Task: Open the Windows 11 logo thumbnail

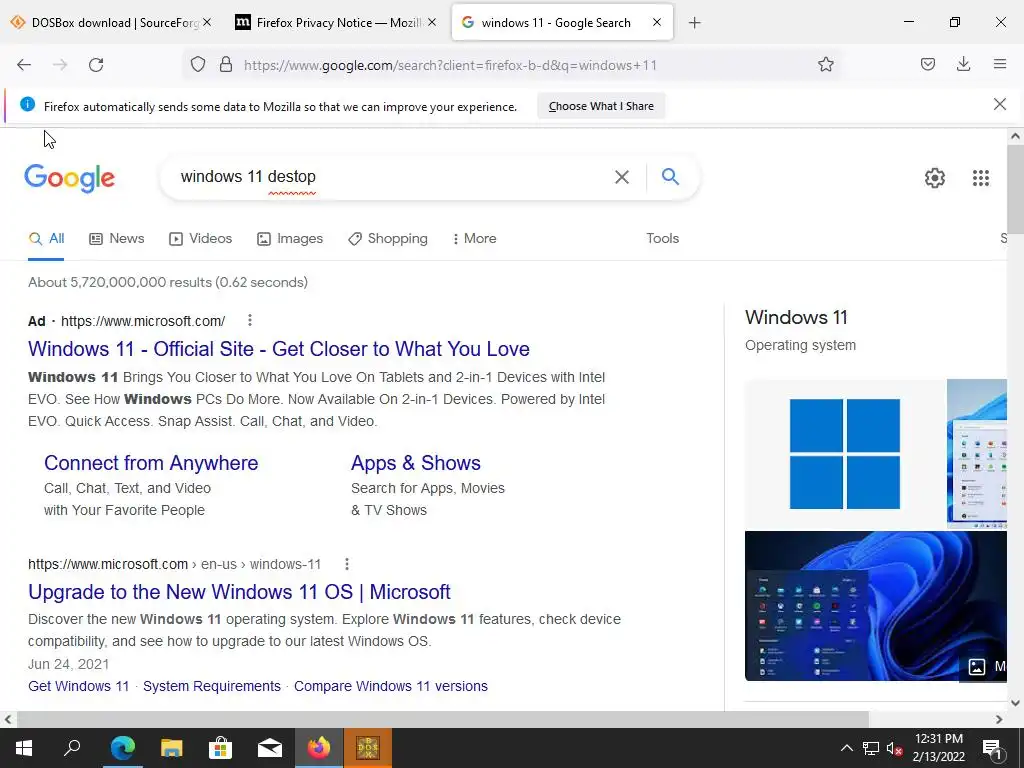Action: tap(845, 454)
